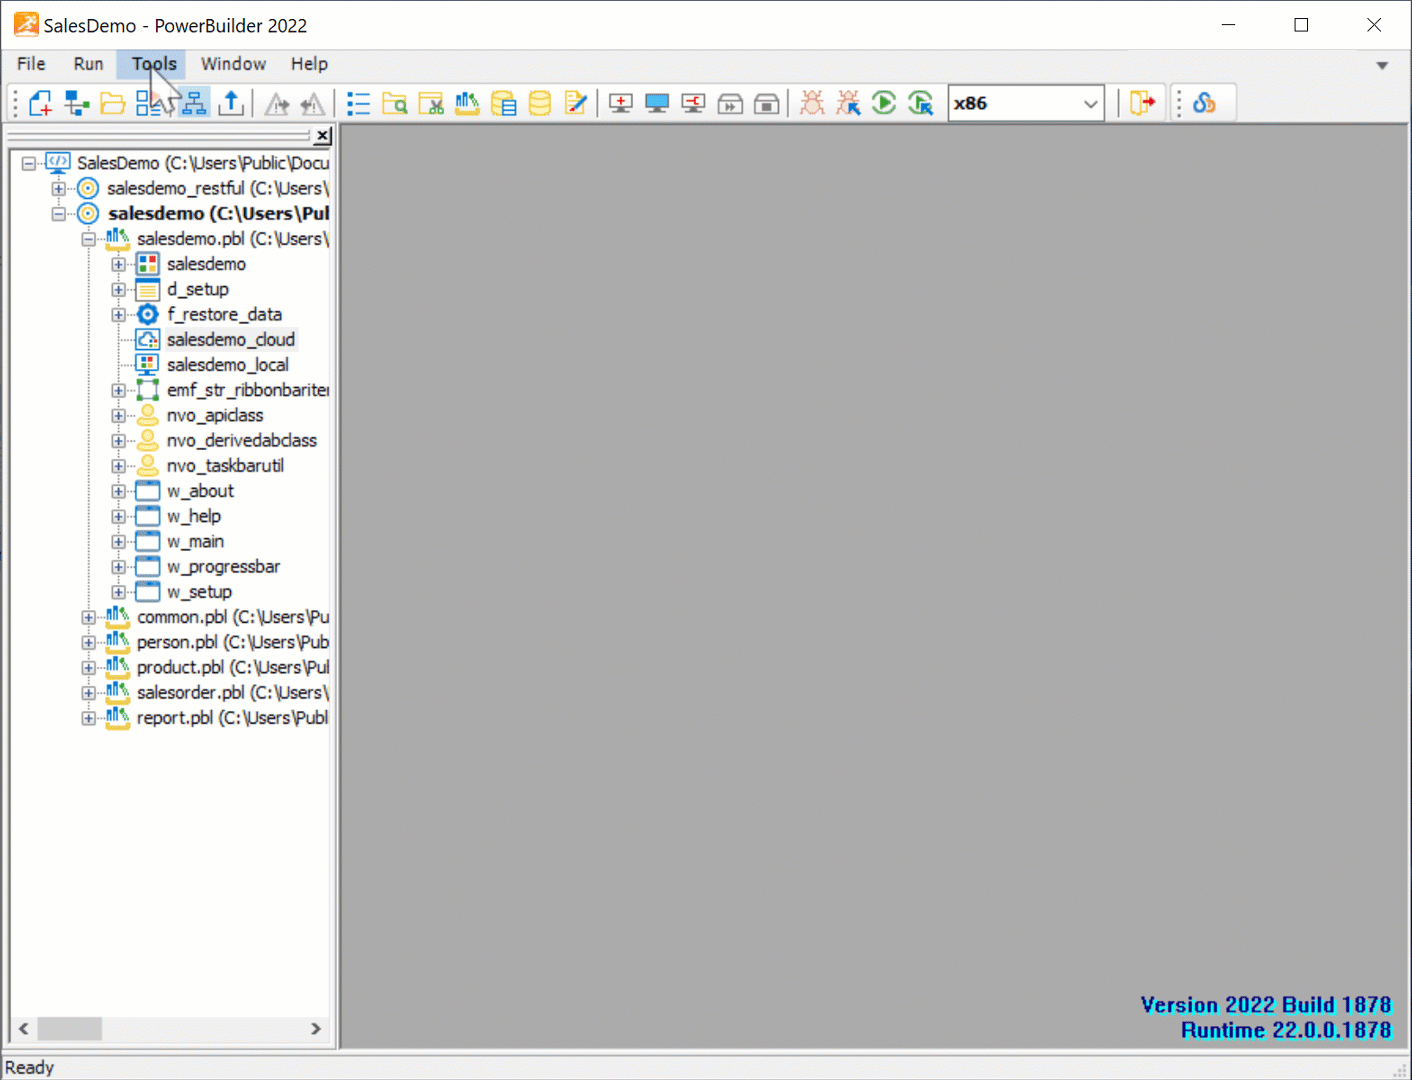Open the file Edit pencil icon

pyautogui.click(x=576, y=103)
